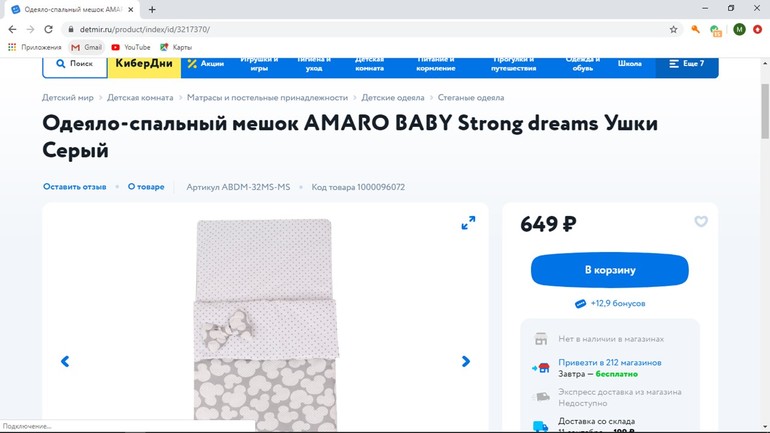Open Chrome profile avatar M

pyautogui.click(x=739, y=29)
